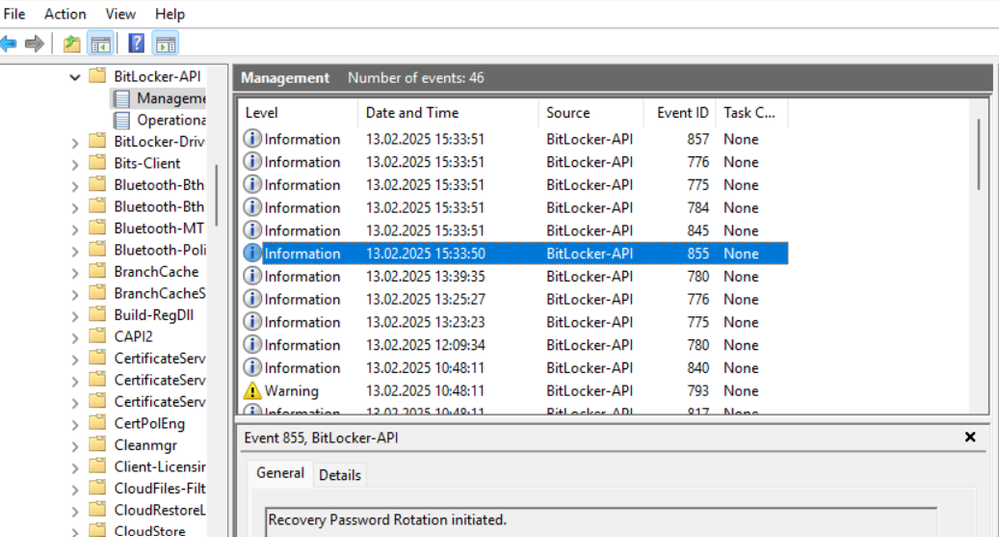Image resolution: width=999 pixels, height=537 pixels.
Task: Select event 775 at 13:23:23
Action: pyautogui.click(x=515, y=322)
